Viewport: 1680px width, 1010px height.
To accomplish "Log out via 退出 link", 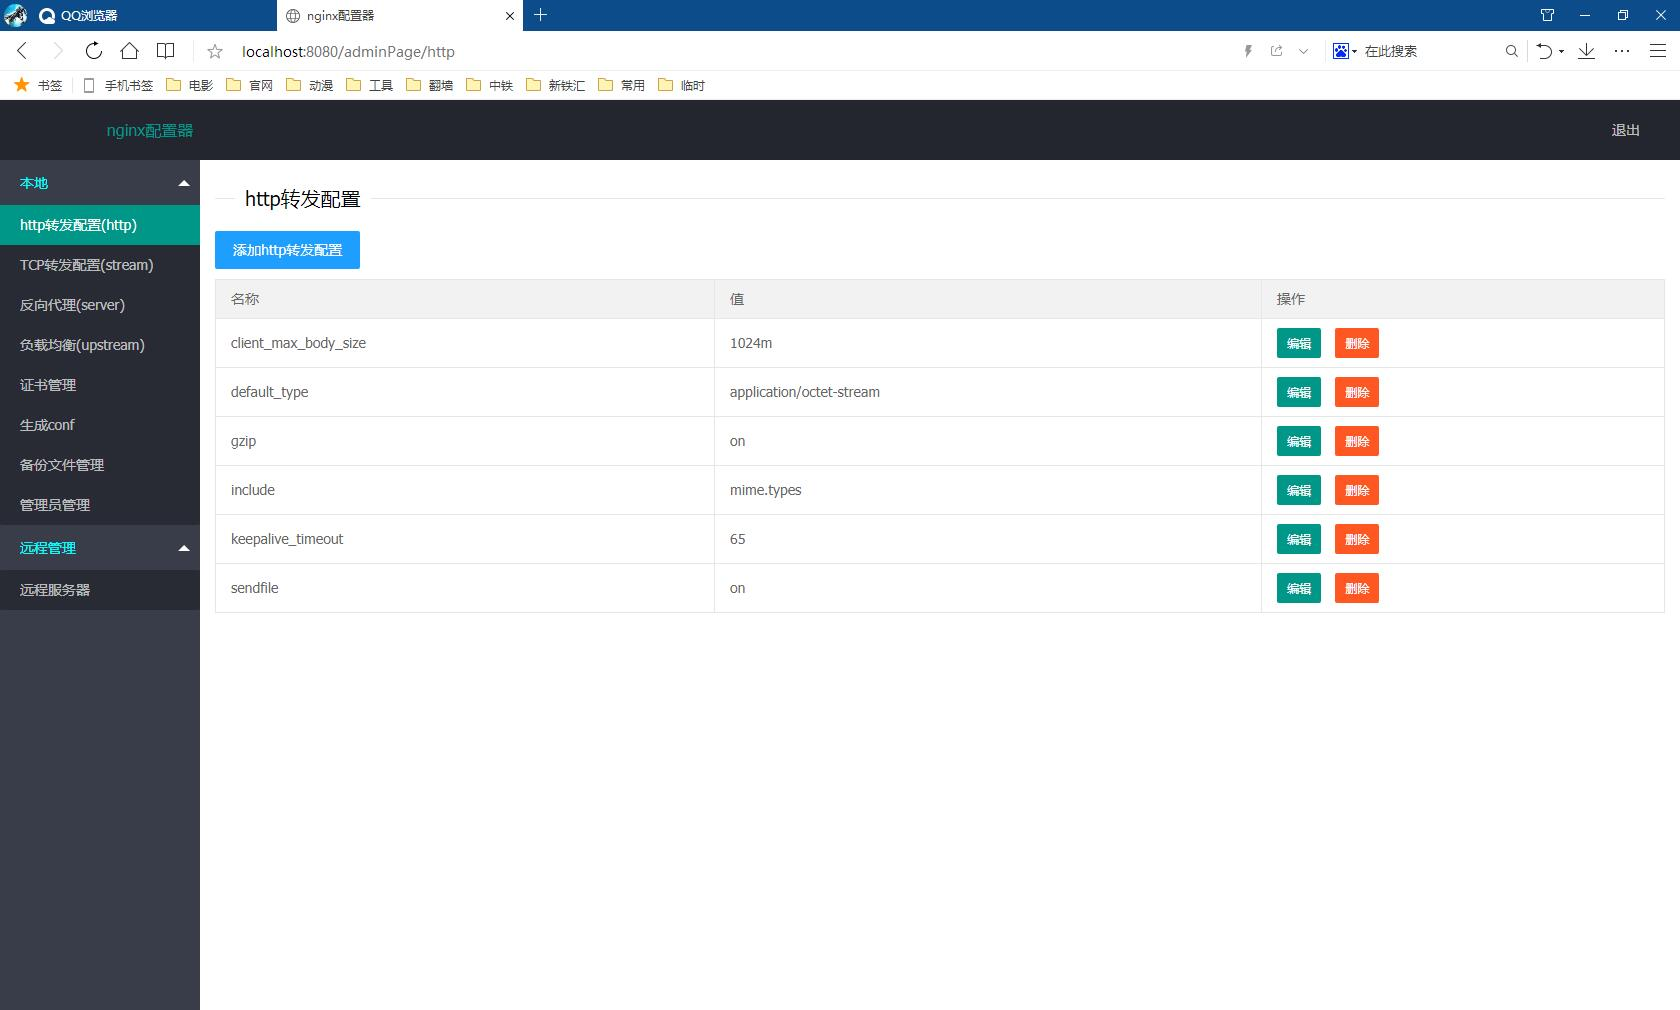I will click(x=1625, y=130).
